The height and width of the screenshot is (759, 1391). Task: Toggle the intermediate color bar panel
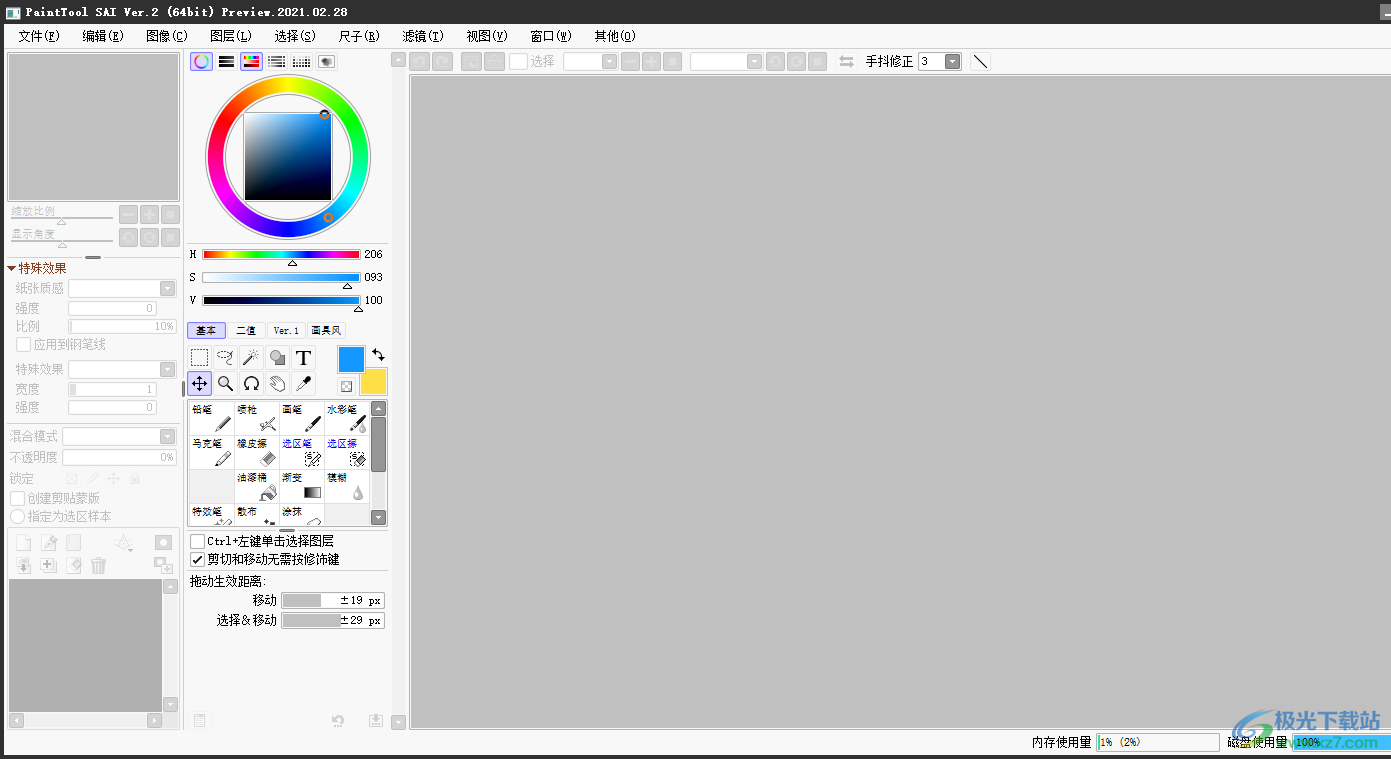[x=277, y=61]
